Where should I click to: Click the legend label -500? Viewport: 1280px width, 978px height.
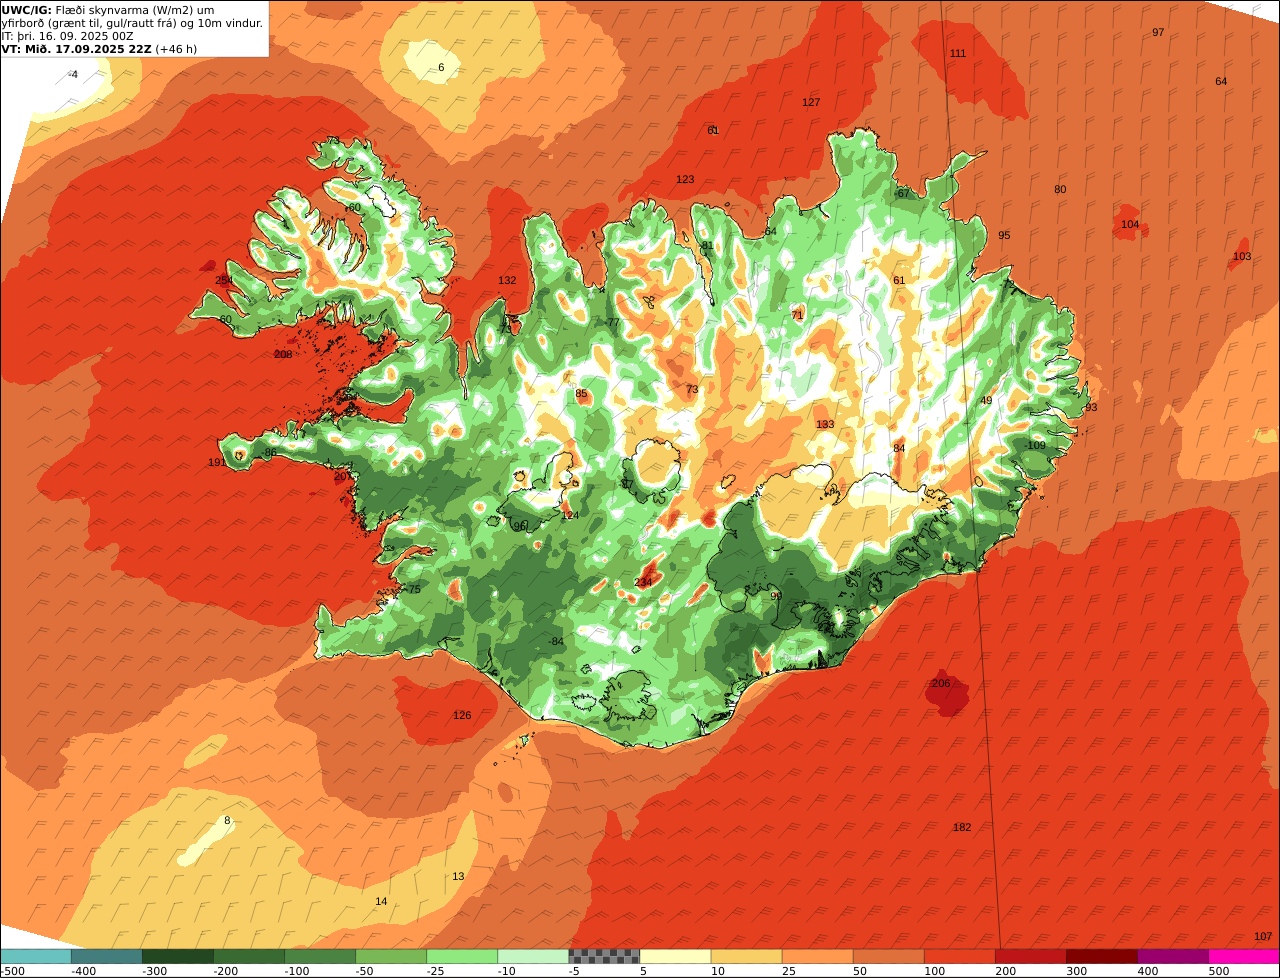(12, 971)
